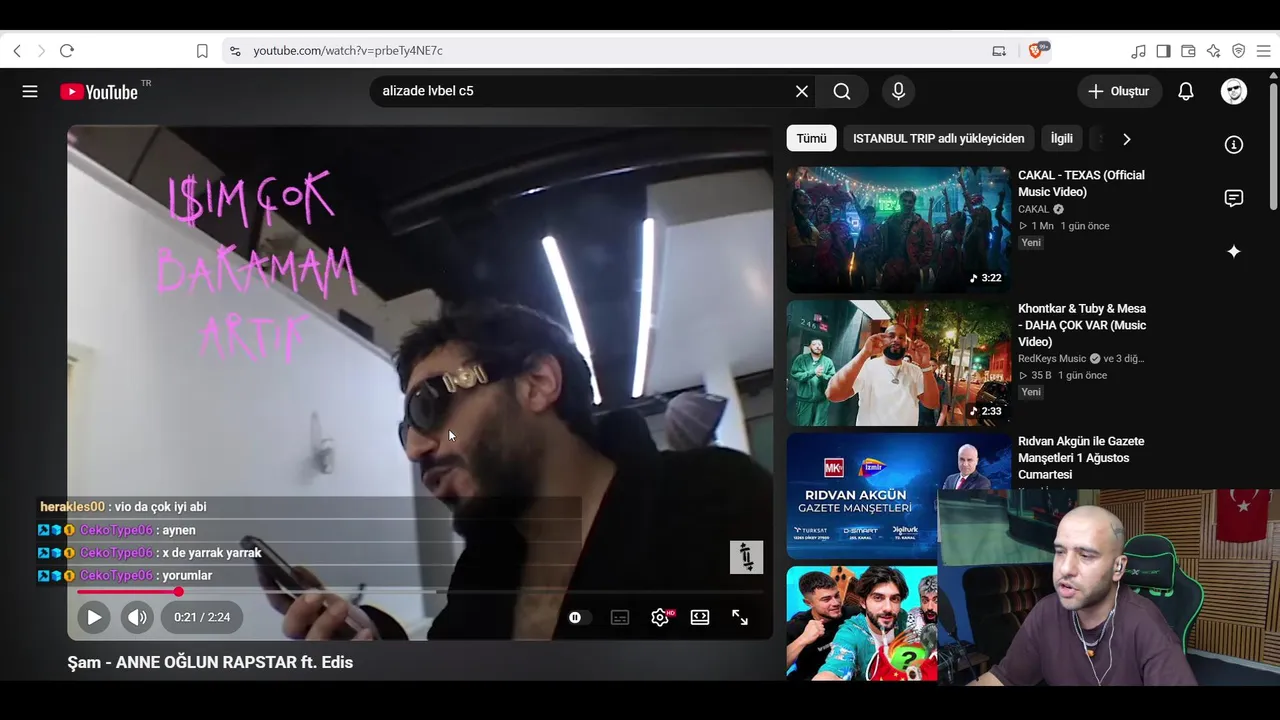Open the sidebar info circle icon
1280x720 pixels.
coord(1234,145)
